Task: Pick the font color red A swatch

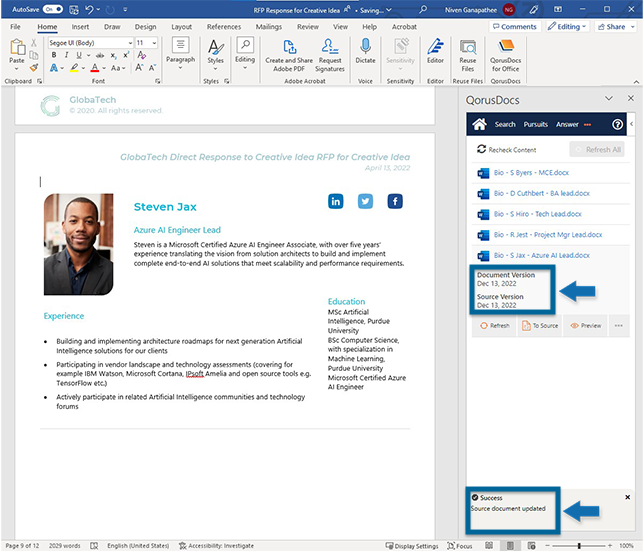Action: pos(94,68)
